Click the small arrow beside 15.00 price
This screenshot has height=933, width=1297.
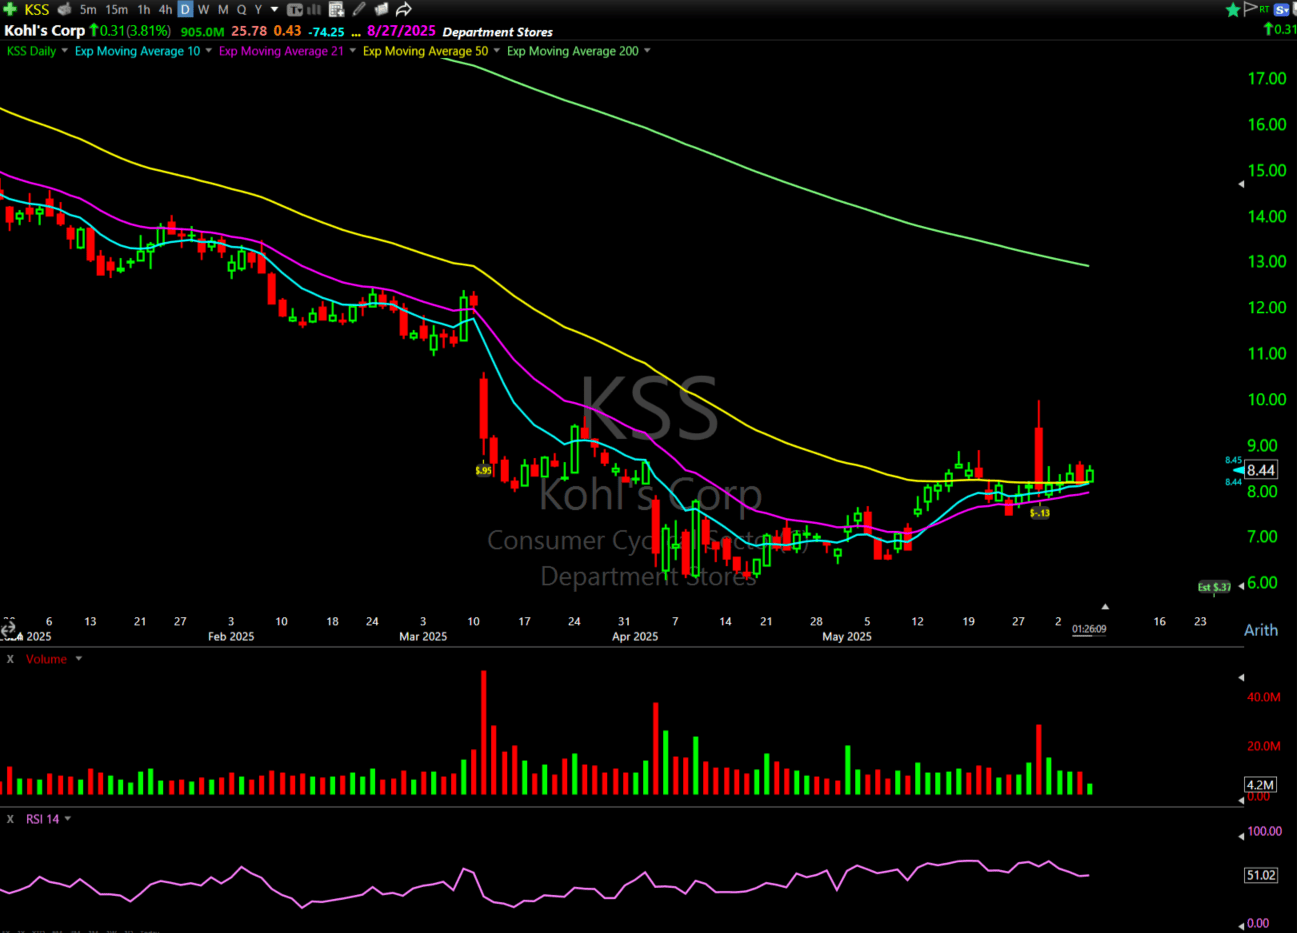[1241, 184]
